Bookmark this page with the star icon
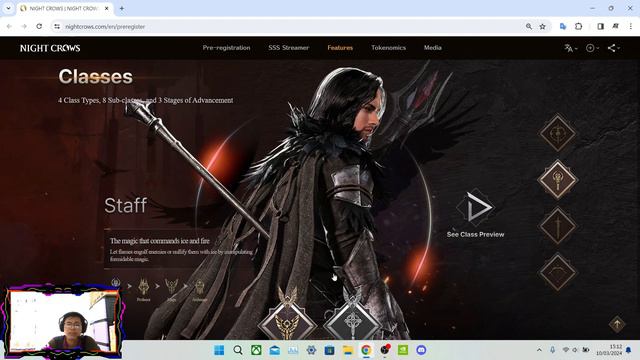The image size is (640, 360). (542, 27)
